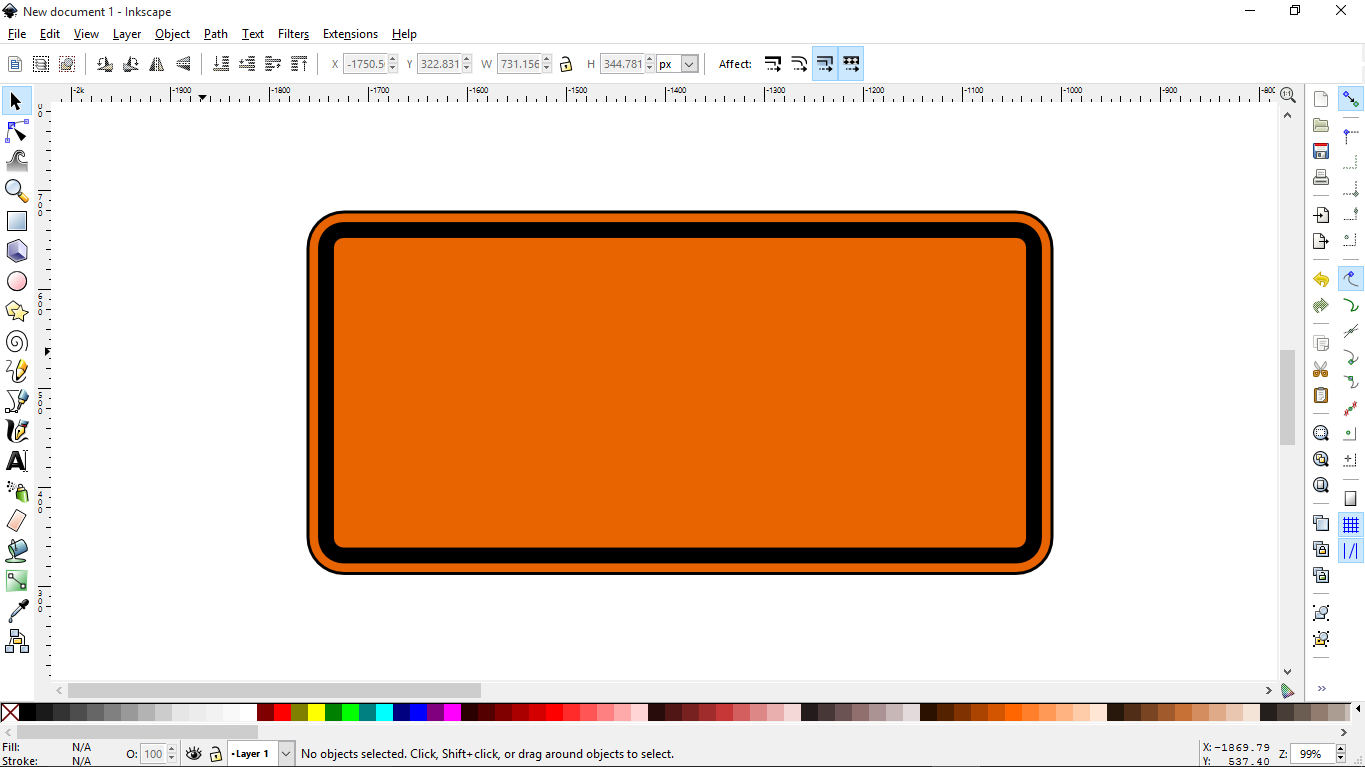
Task: Click the height H input field
Action: [622, 64]
